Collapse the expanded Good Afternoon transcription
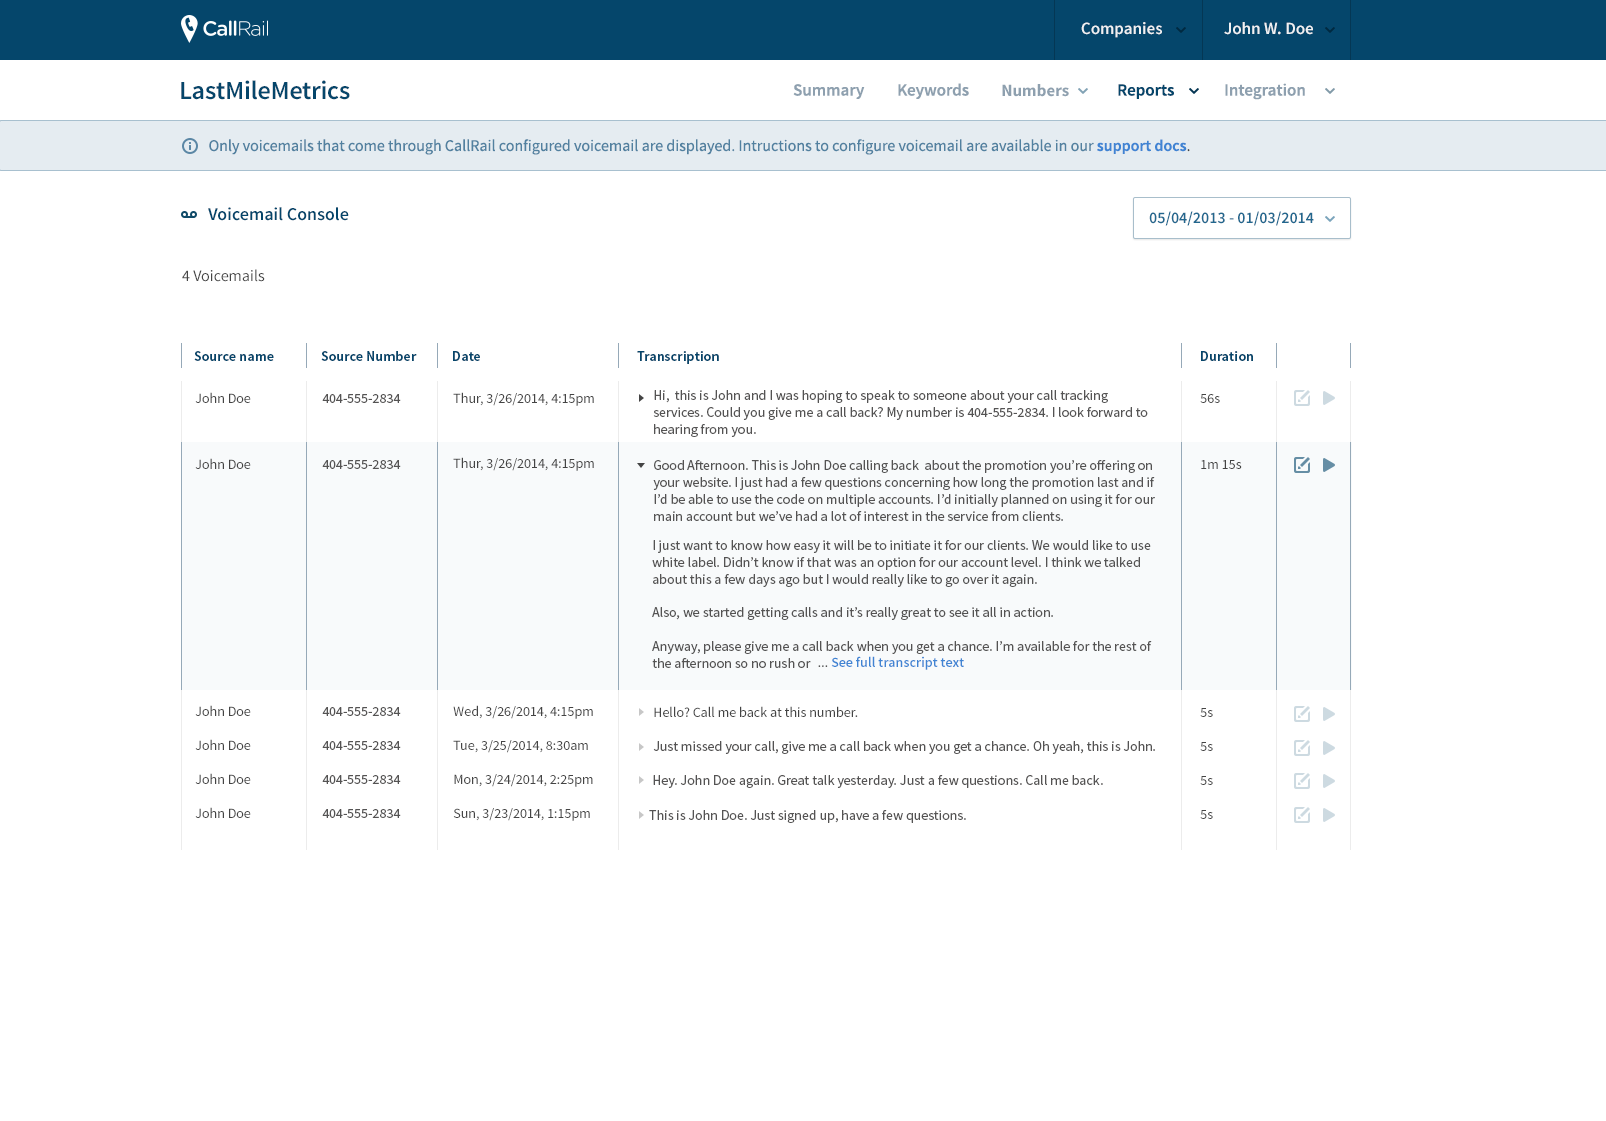Screen dimensions: 1606x1121 (641, 465)
